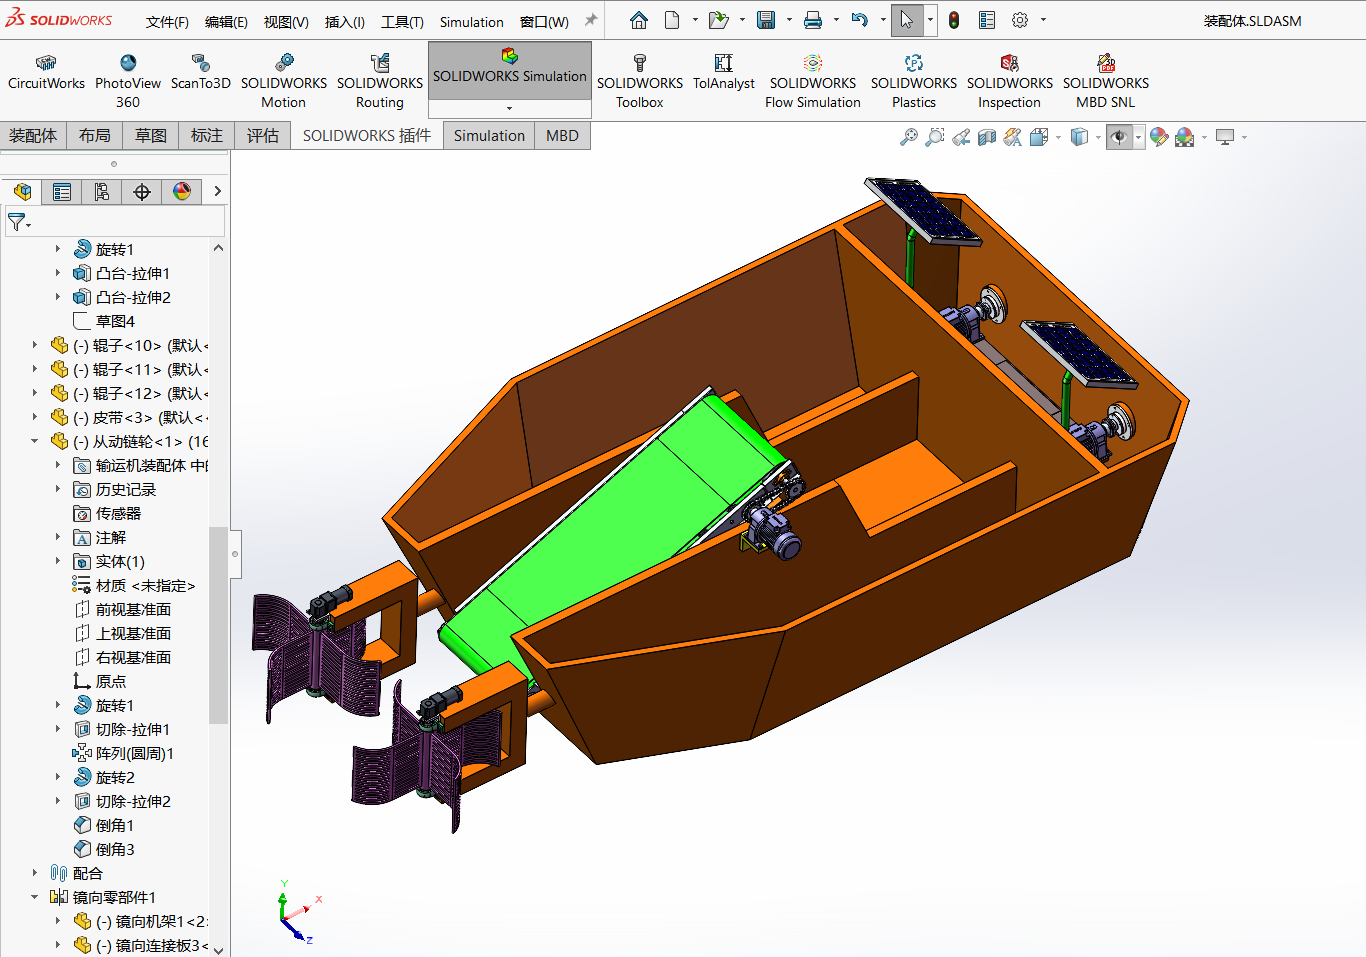Open the ConfigurationManager tab
The height and width of the screenshot is (957, 1366).
pyautogui.click(x=102, y=192)
